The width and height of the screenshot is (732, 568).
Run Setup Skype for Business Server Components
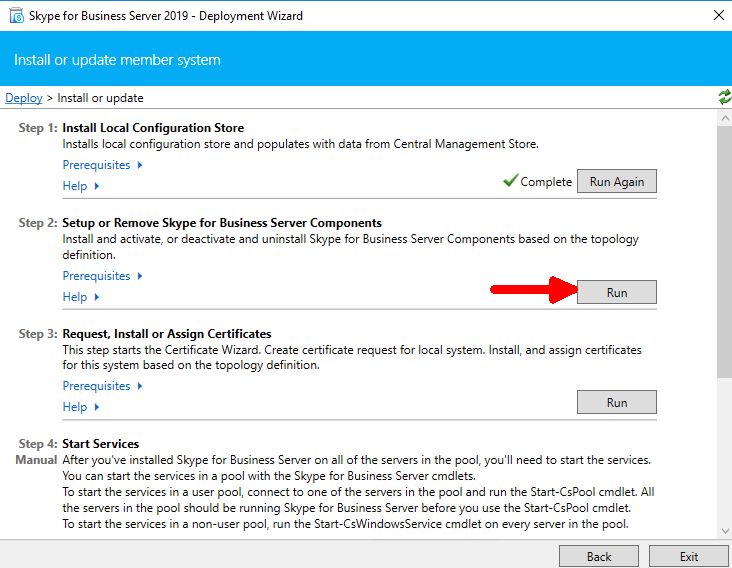(617, 292)
